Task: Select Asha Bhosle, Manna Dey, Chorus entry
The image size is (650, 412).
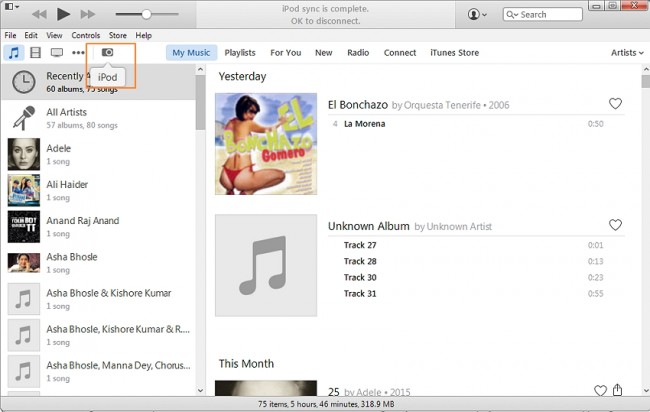Action: (98, 371)
